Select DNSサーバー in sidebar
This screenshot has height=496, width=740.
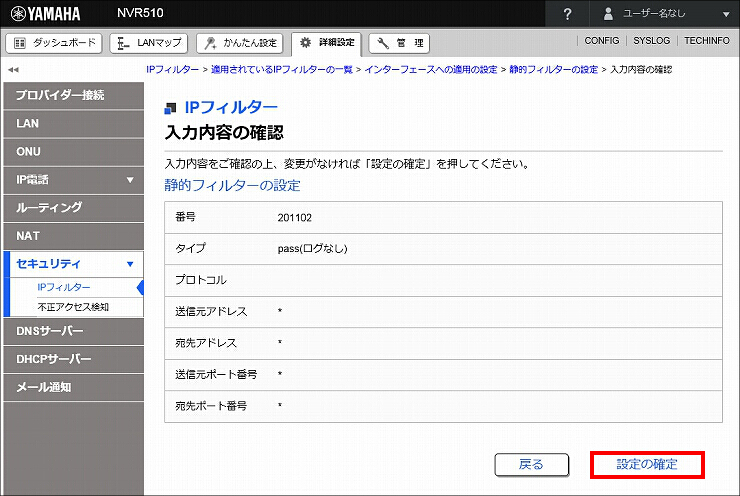coord(74,331)
